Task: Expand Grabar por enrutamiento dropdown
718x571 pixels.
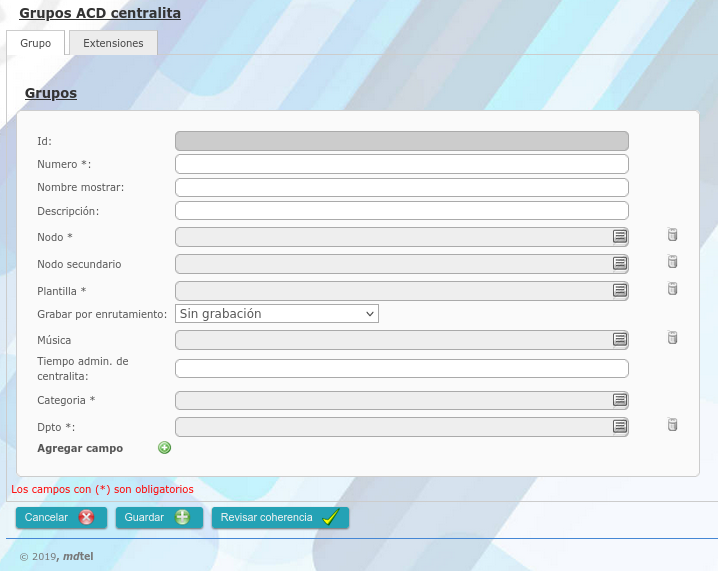Action: pos(277,314)
